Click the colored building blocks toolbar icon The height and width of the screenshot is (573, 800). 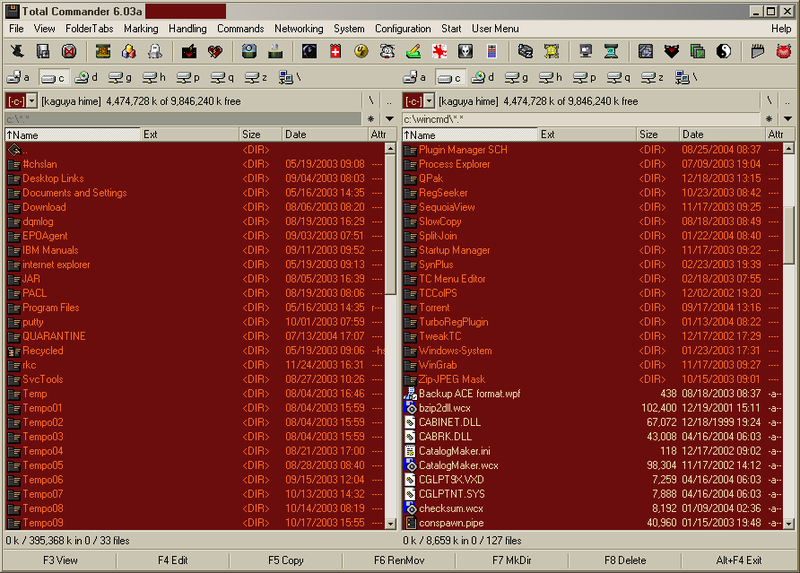pos(129,51)
